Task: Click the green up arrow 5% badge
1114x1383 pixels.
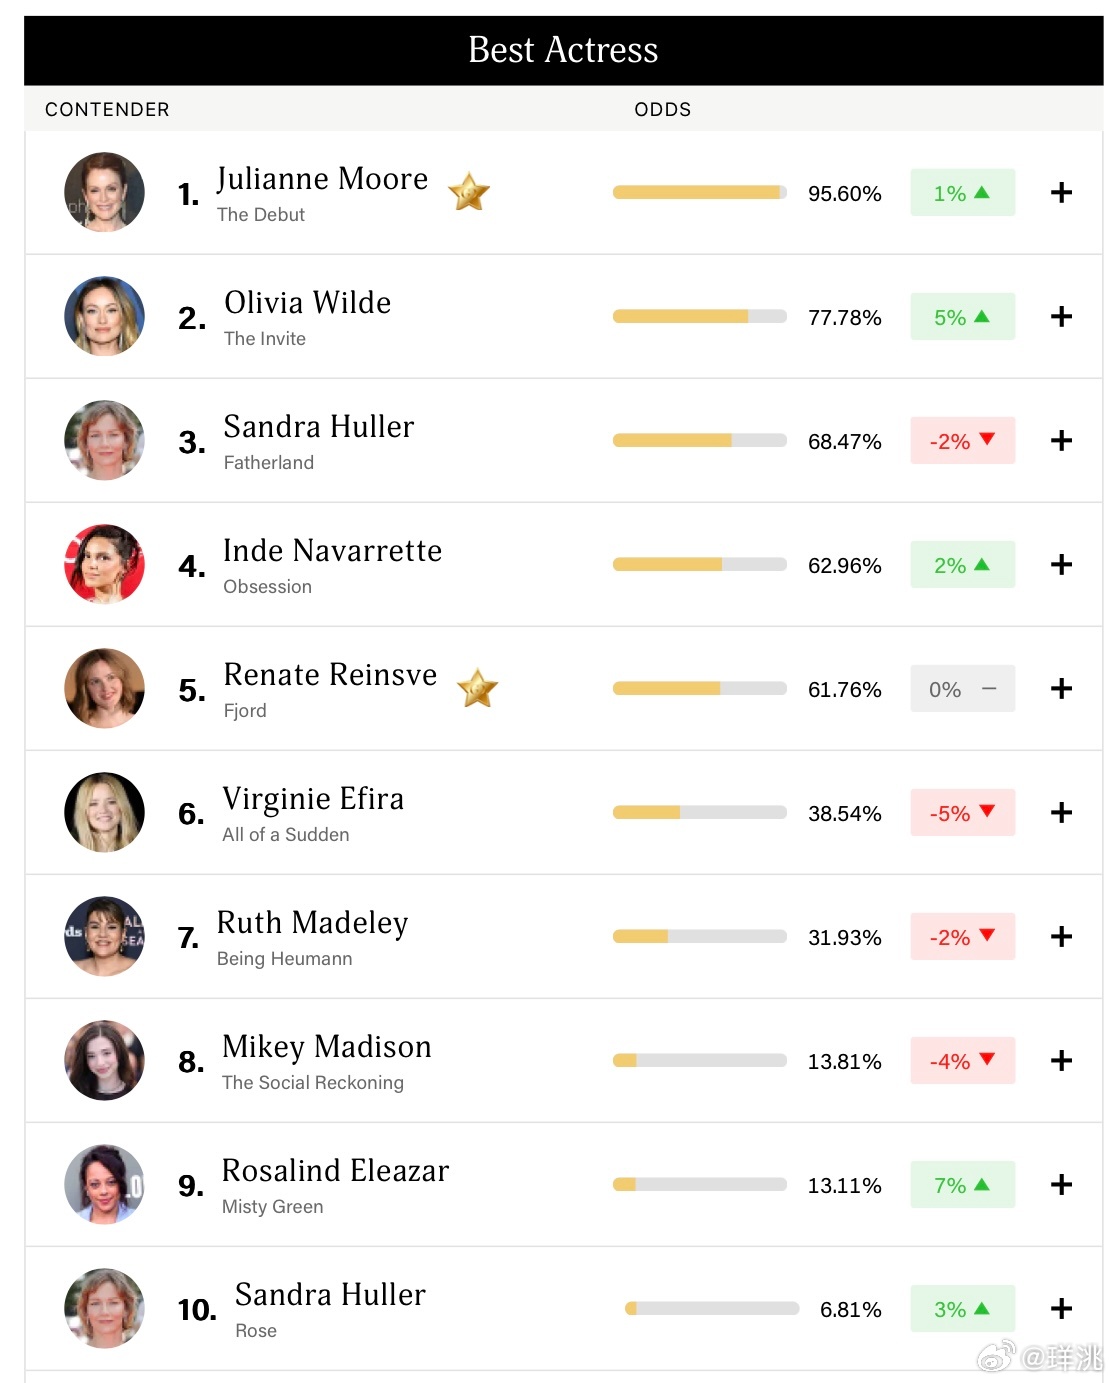Action: (x=962, y=317)
